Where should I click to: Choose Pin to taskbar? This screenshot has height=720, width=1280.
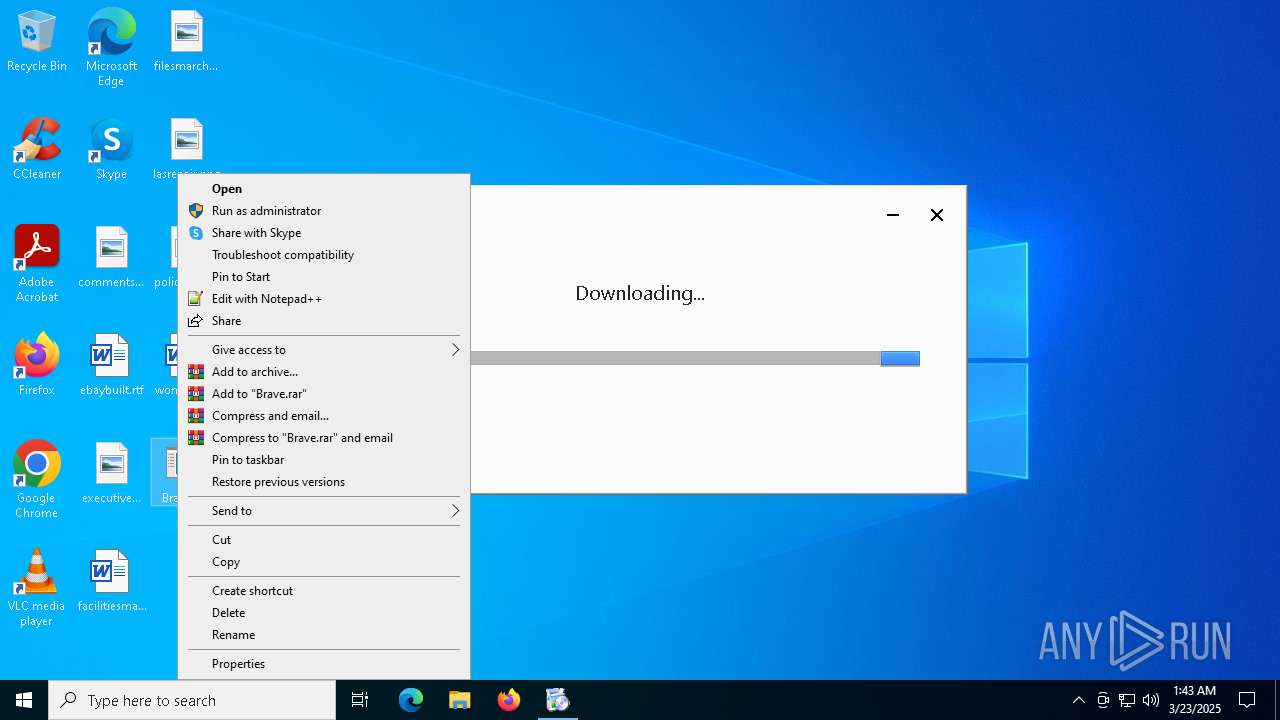pyautogui.click(x=324, y=460)
